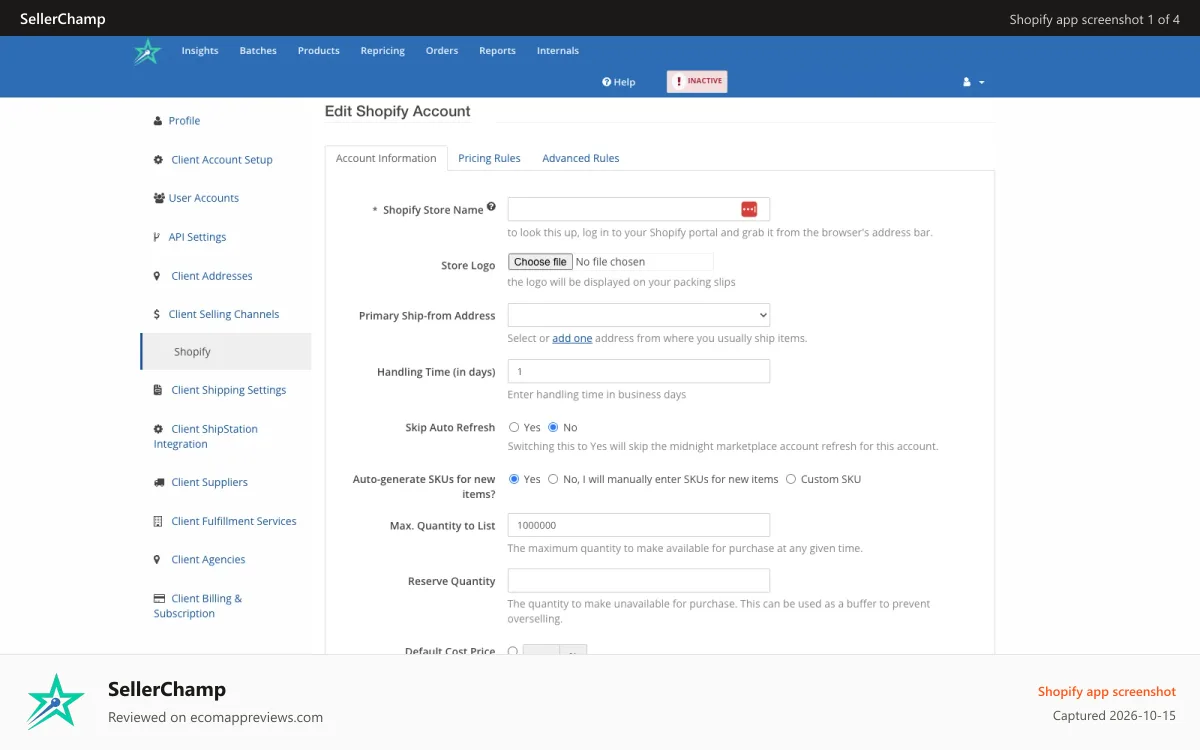The image size is (1200, 750).
Task: Click the Client Fulfillment Services building icon
Action: (158, 521)
